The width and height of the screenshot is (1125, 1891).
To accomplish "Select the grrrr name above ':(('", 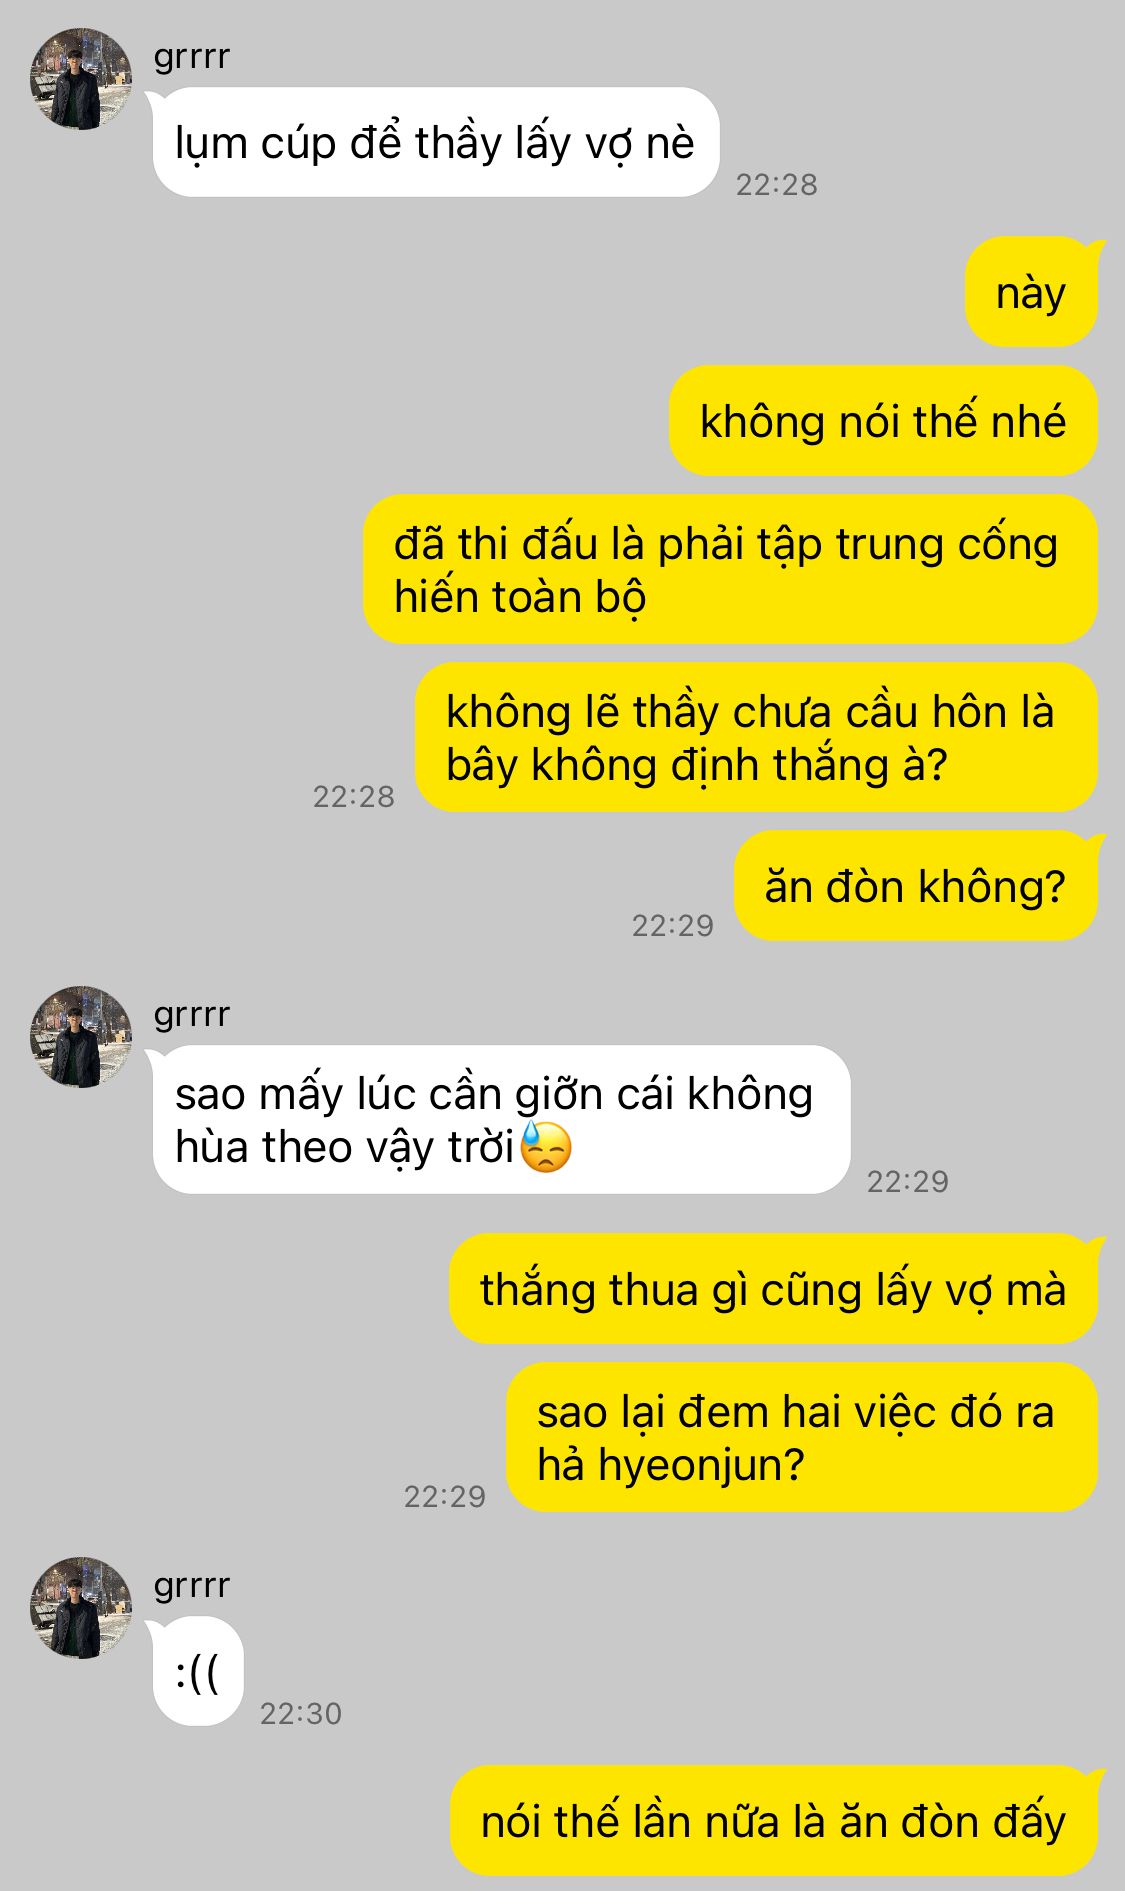I will [191, 1586].
